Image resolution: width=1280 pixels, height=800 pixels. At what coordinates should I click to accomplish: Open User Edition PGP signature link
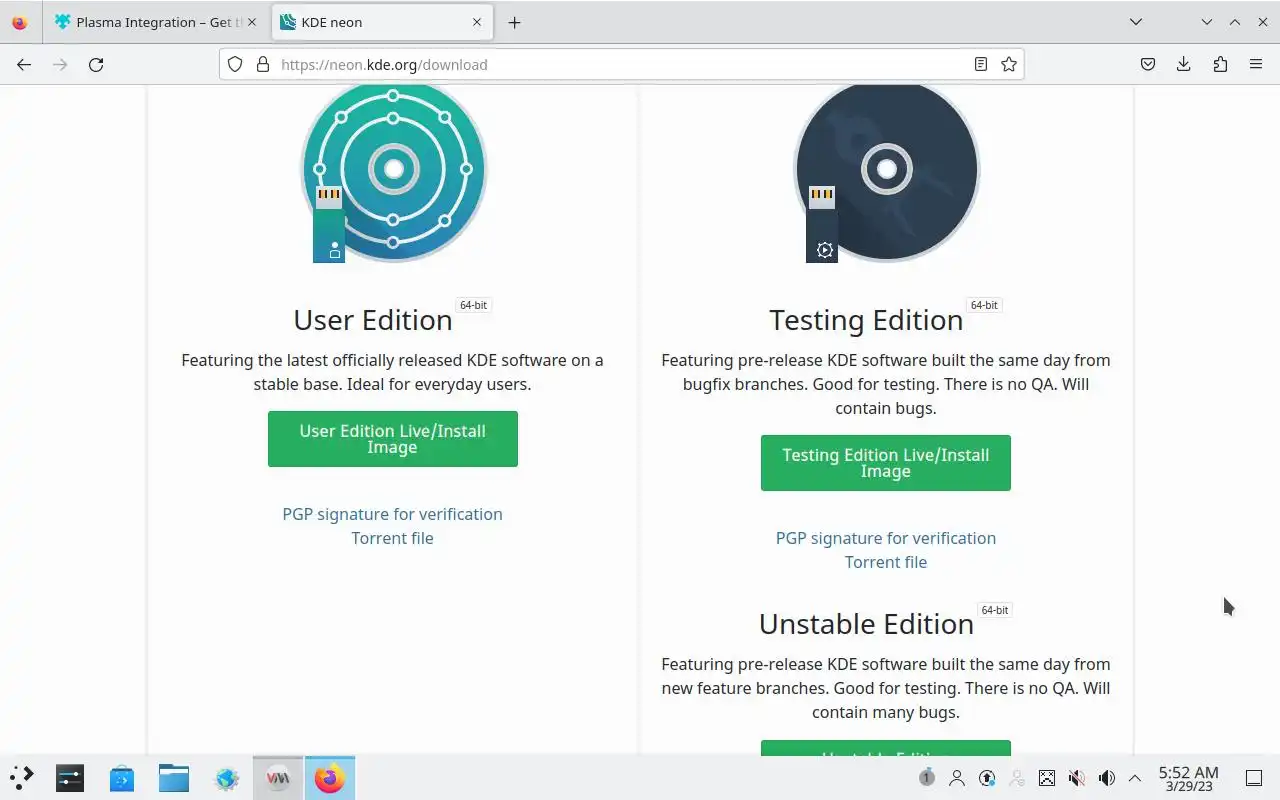tap(393, 514)
